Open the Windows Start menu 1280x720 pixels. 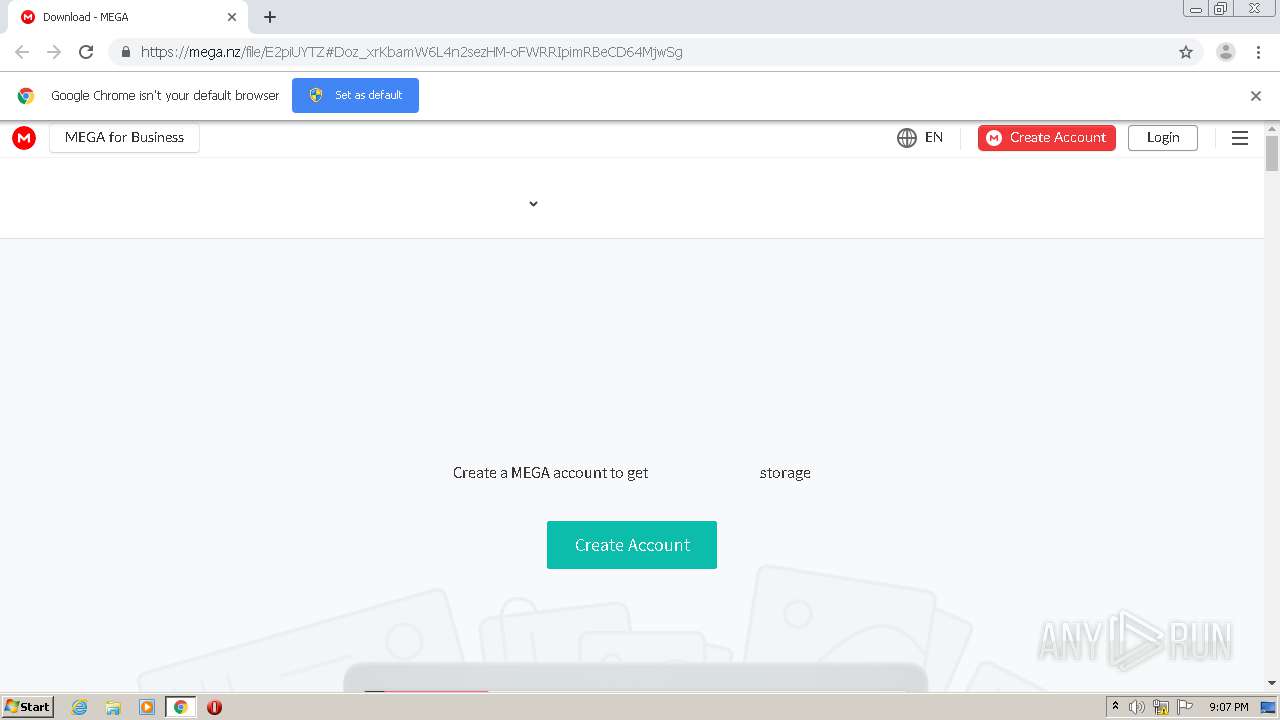pos(28,707)
